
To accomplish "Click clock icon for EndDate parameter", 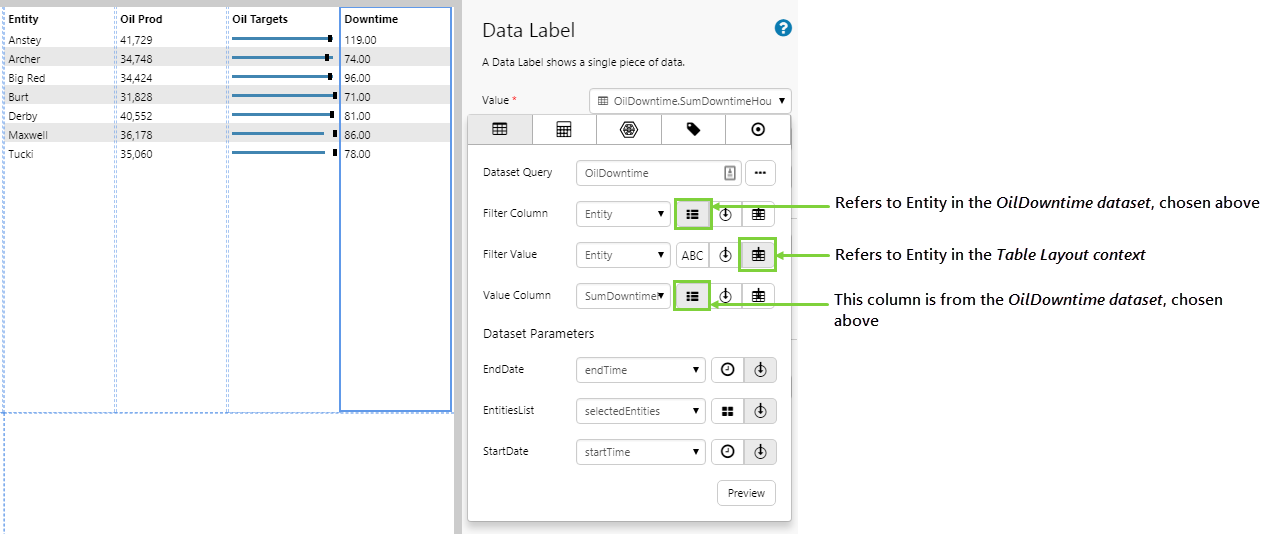I will (727, 370).
